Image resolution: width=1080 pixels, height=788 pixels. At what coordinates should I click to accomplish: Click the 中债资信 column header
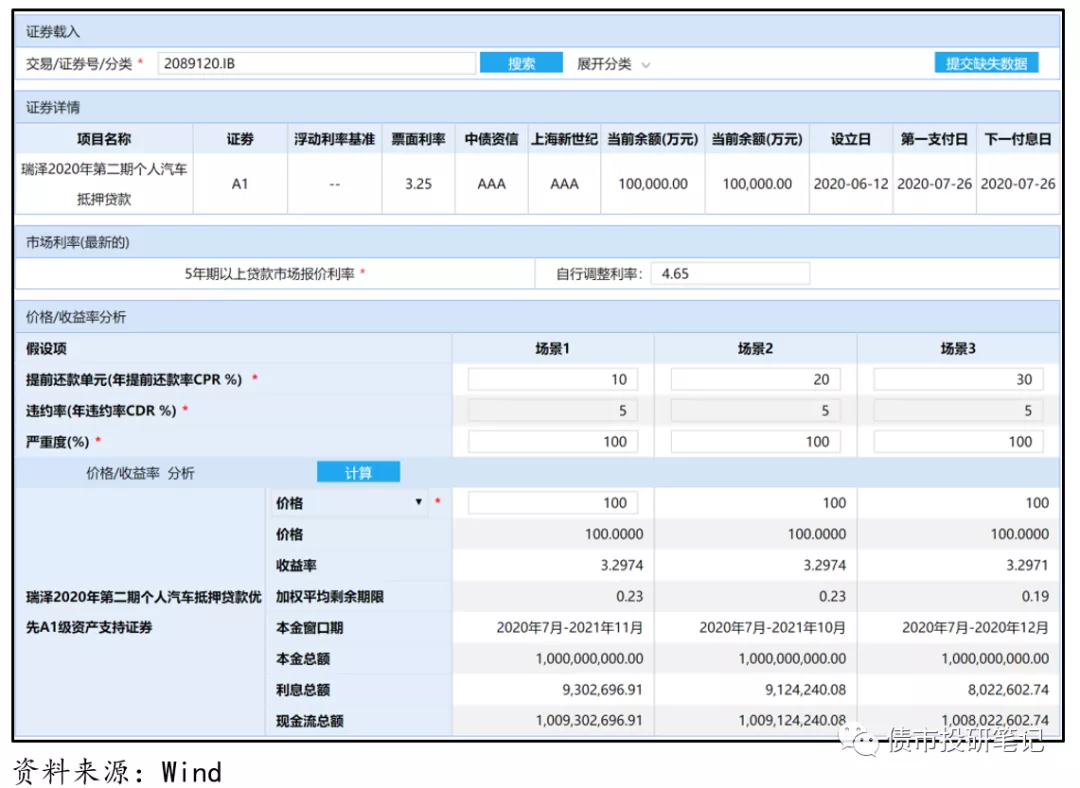[491, 139]
